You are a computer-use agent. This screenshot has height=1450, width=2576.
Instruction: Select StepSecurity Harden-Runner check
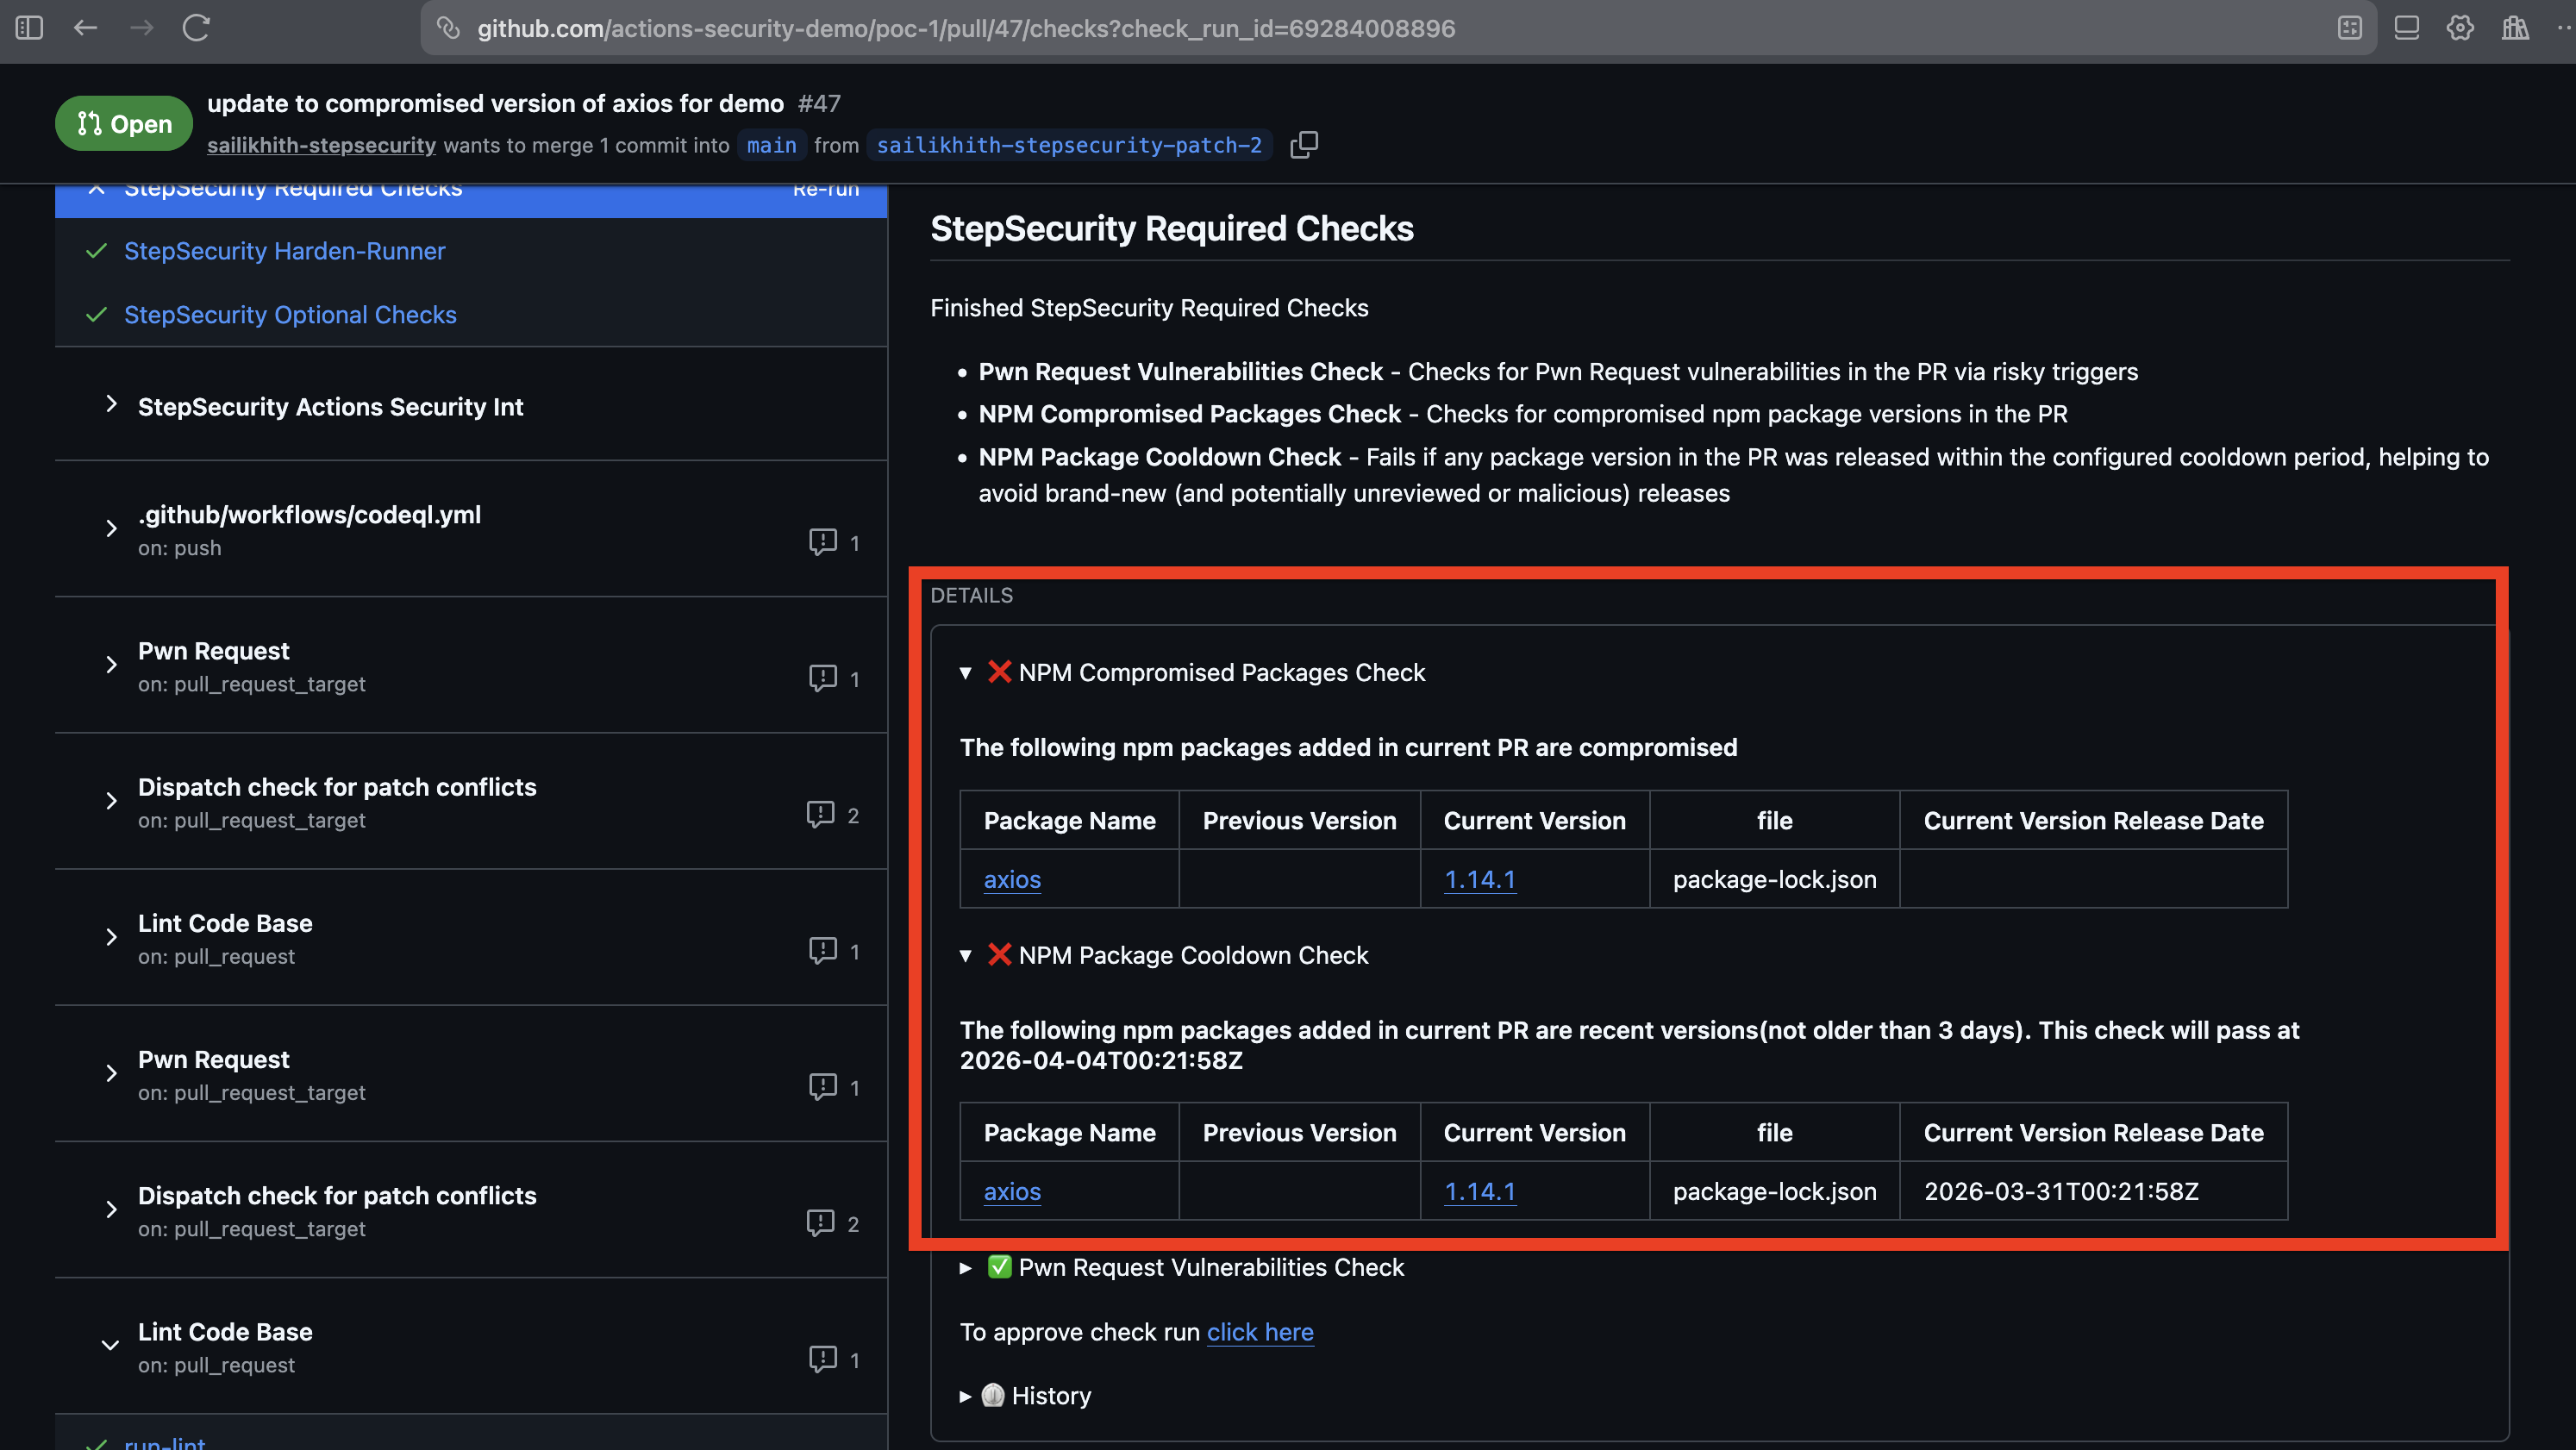(x=284, y=251)
